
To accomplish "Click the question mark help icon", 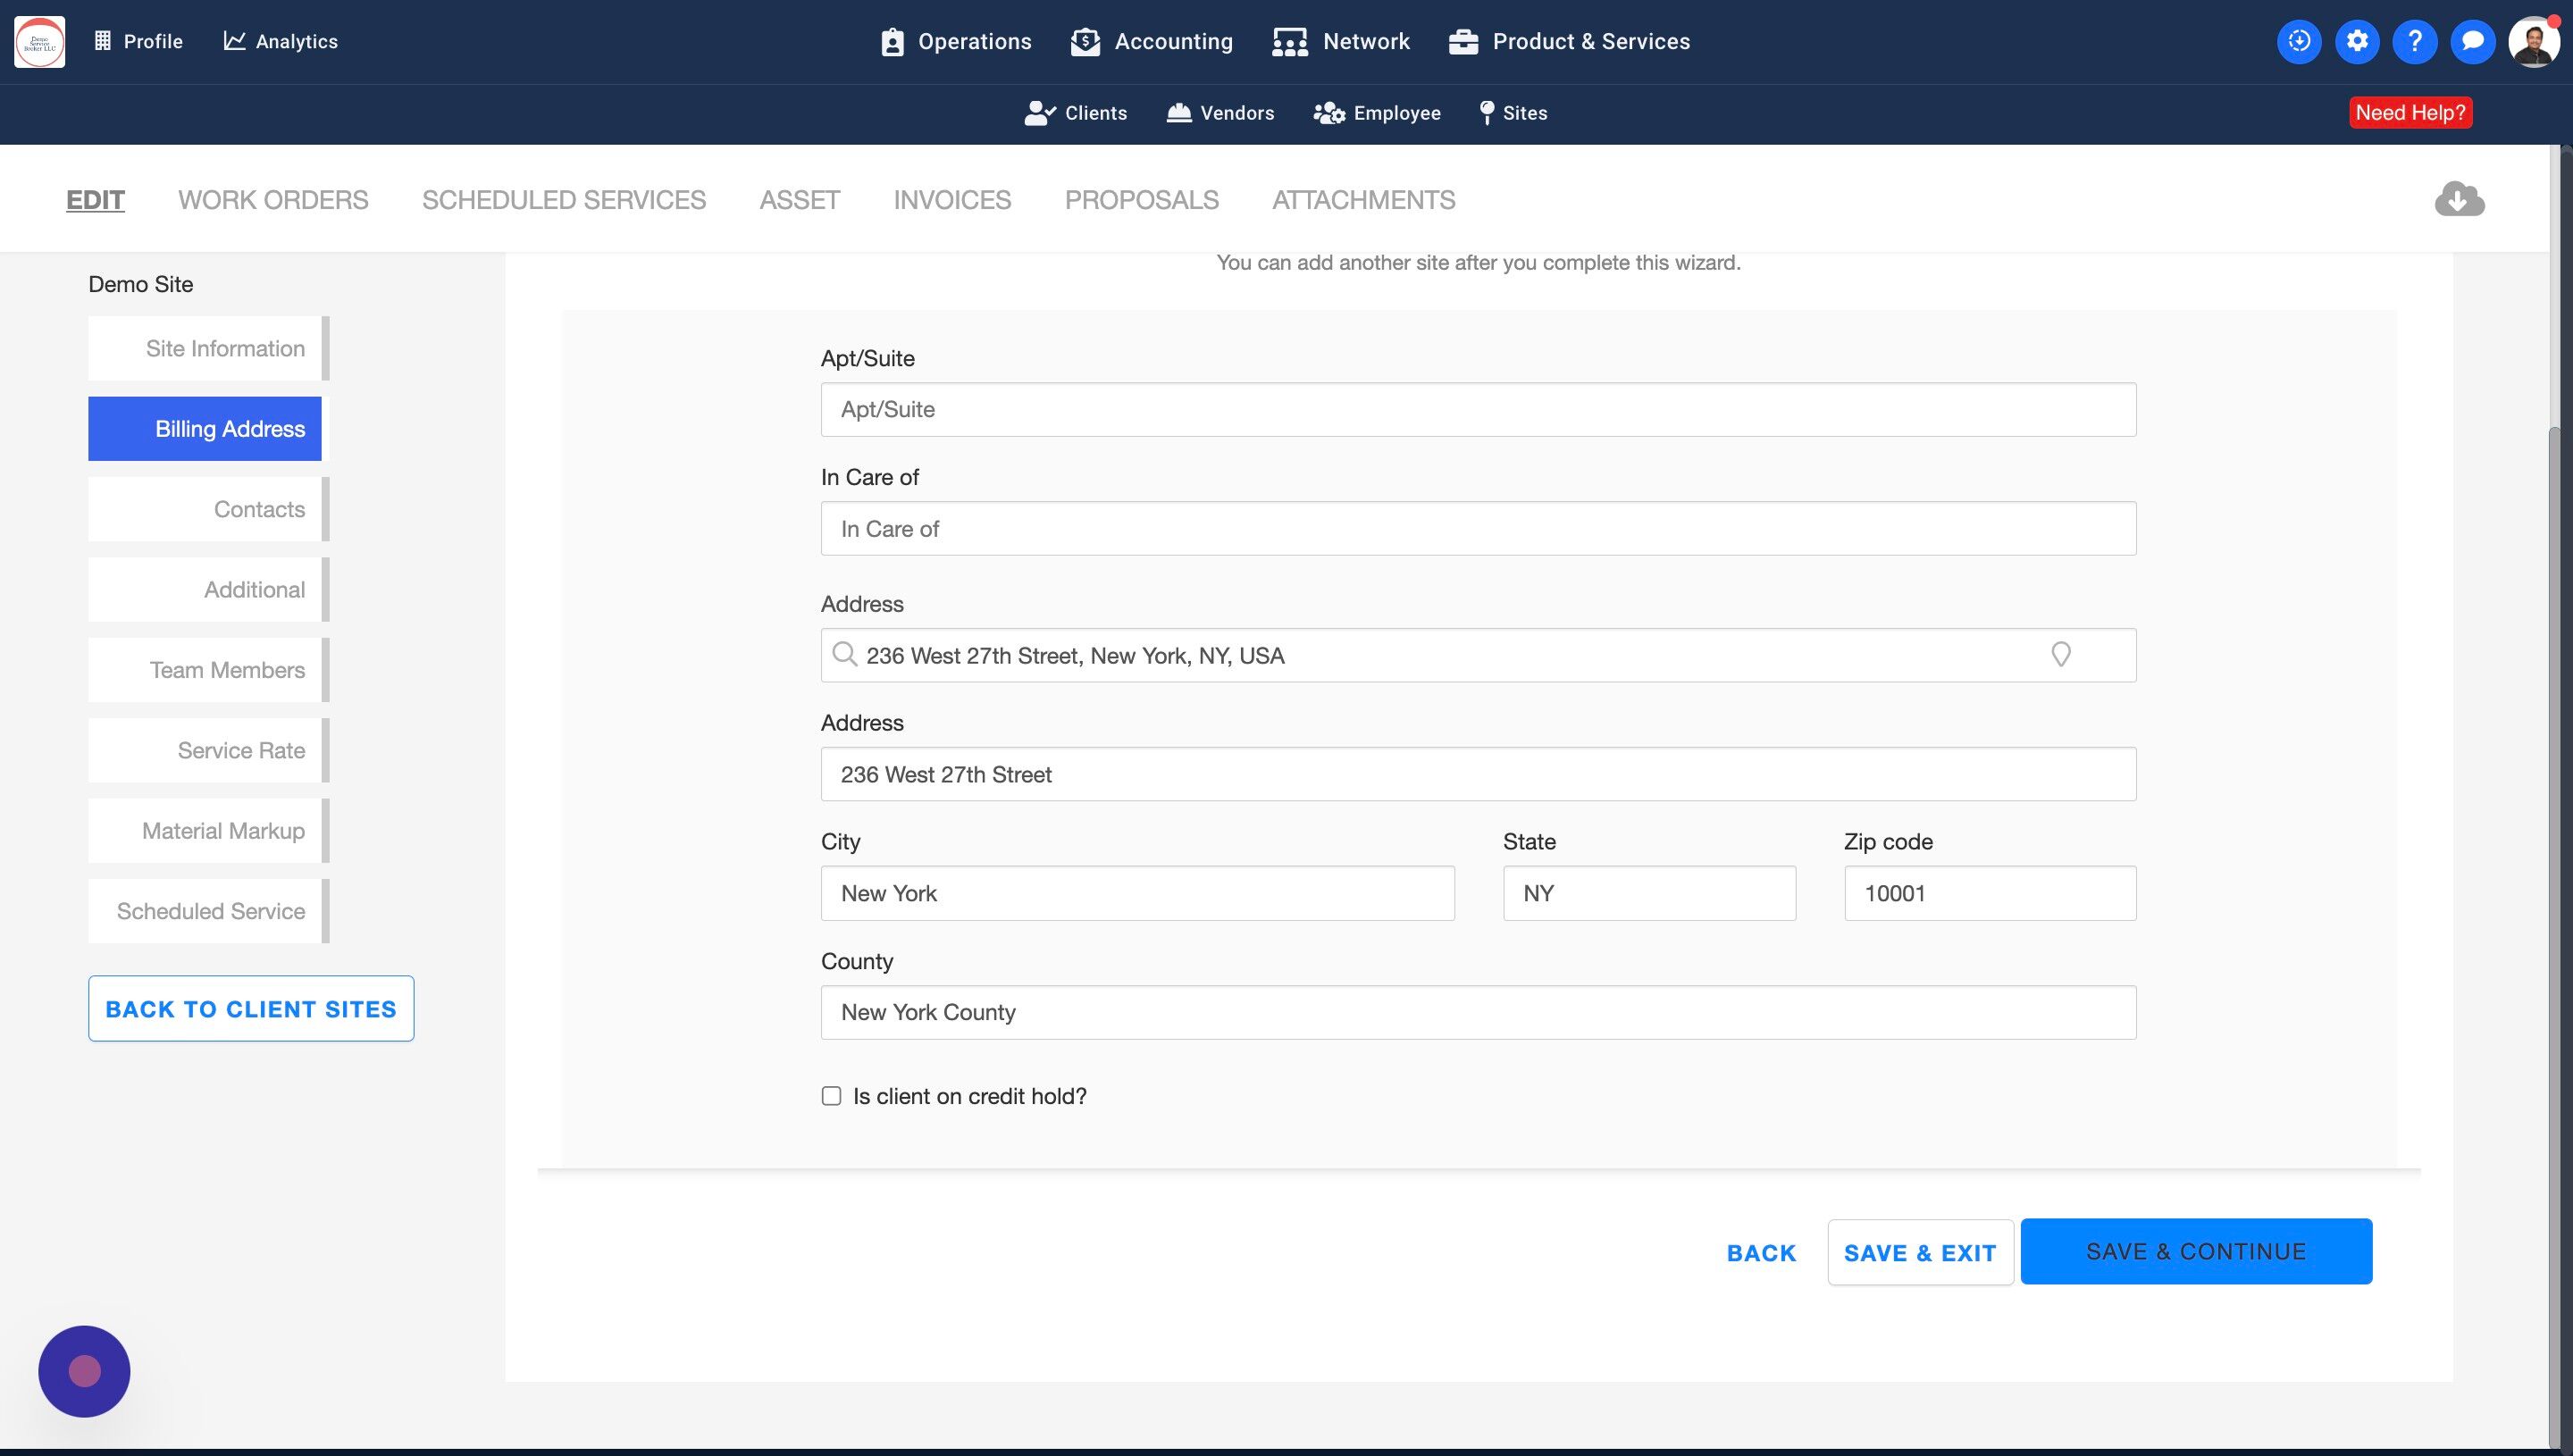I will coord(2415,41).
